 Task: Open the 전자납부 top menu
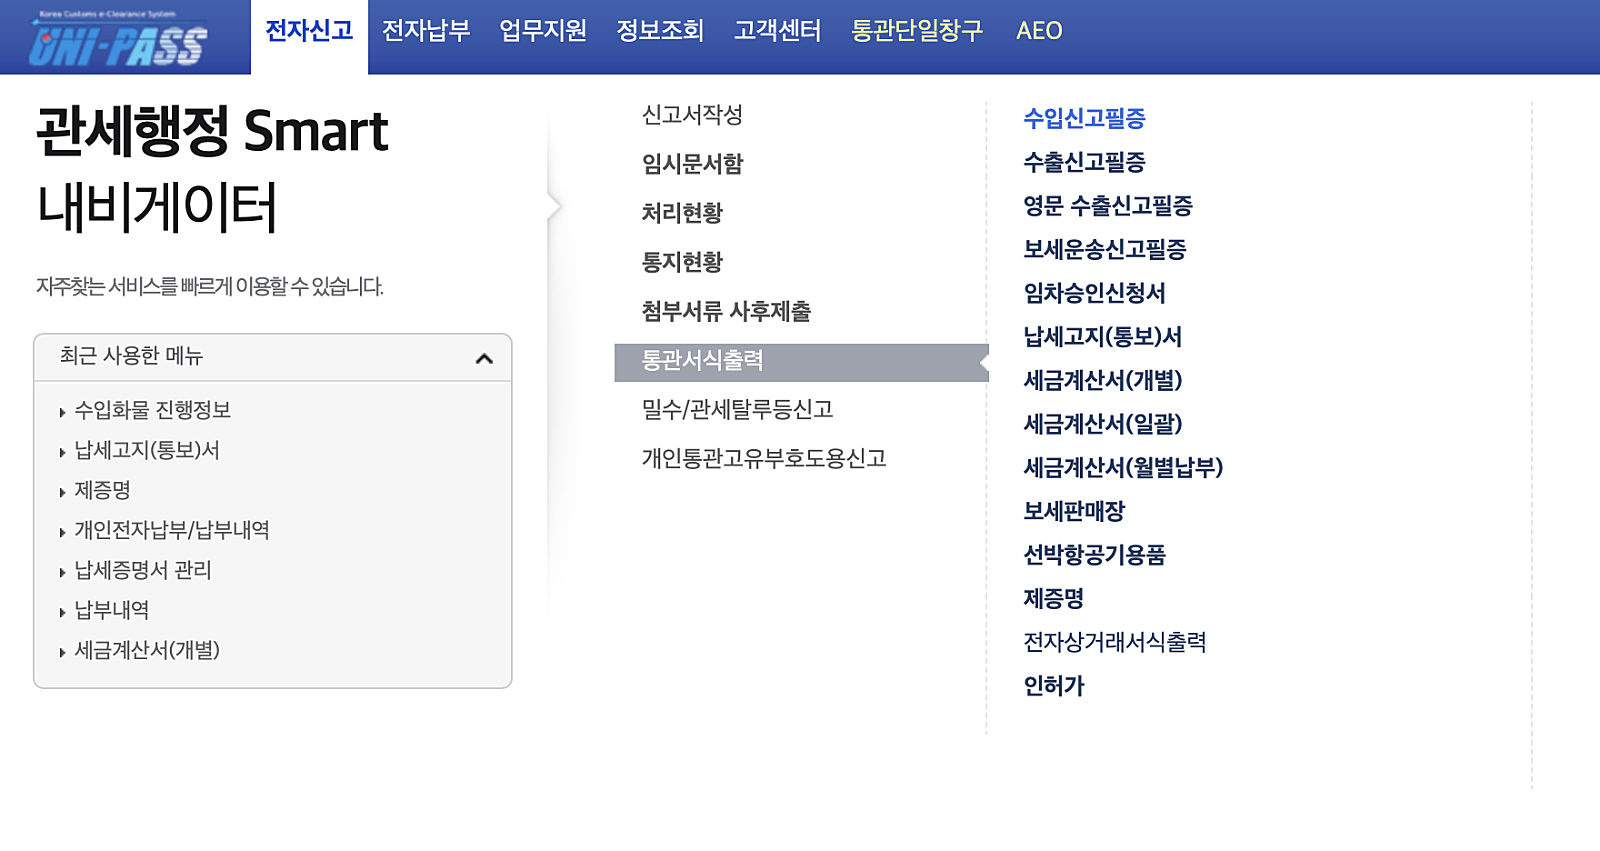click(426, 31)
